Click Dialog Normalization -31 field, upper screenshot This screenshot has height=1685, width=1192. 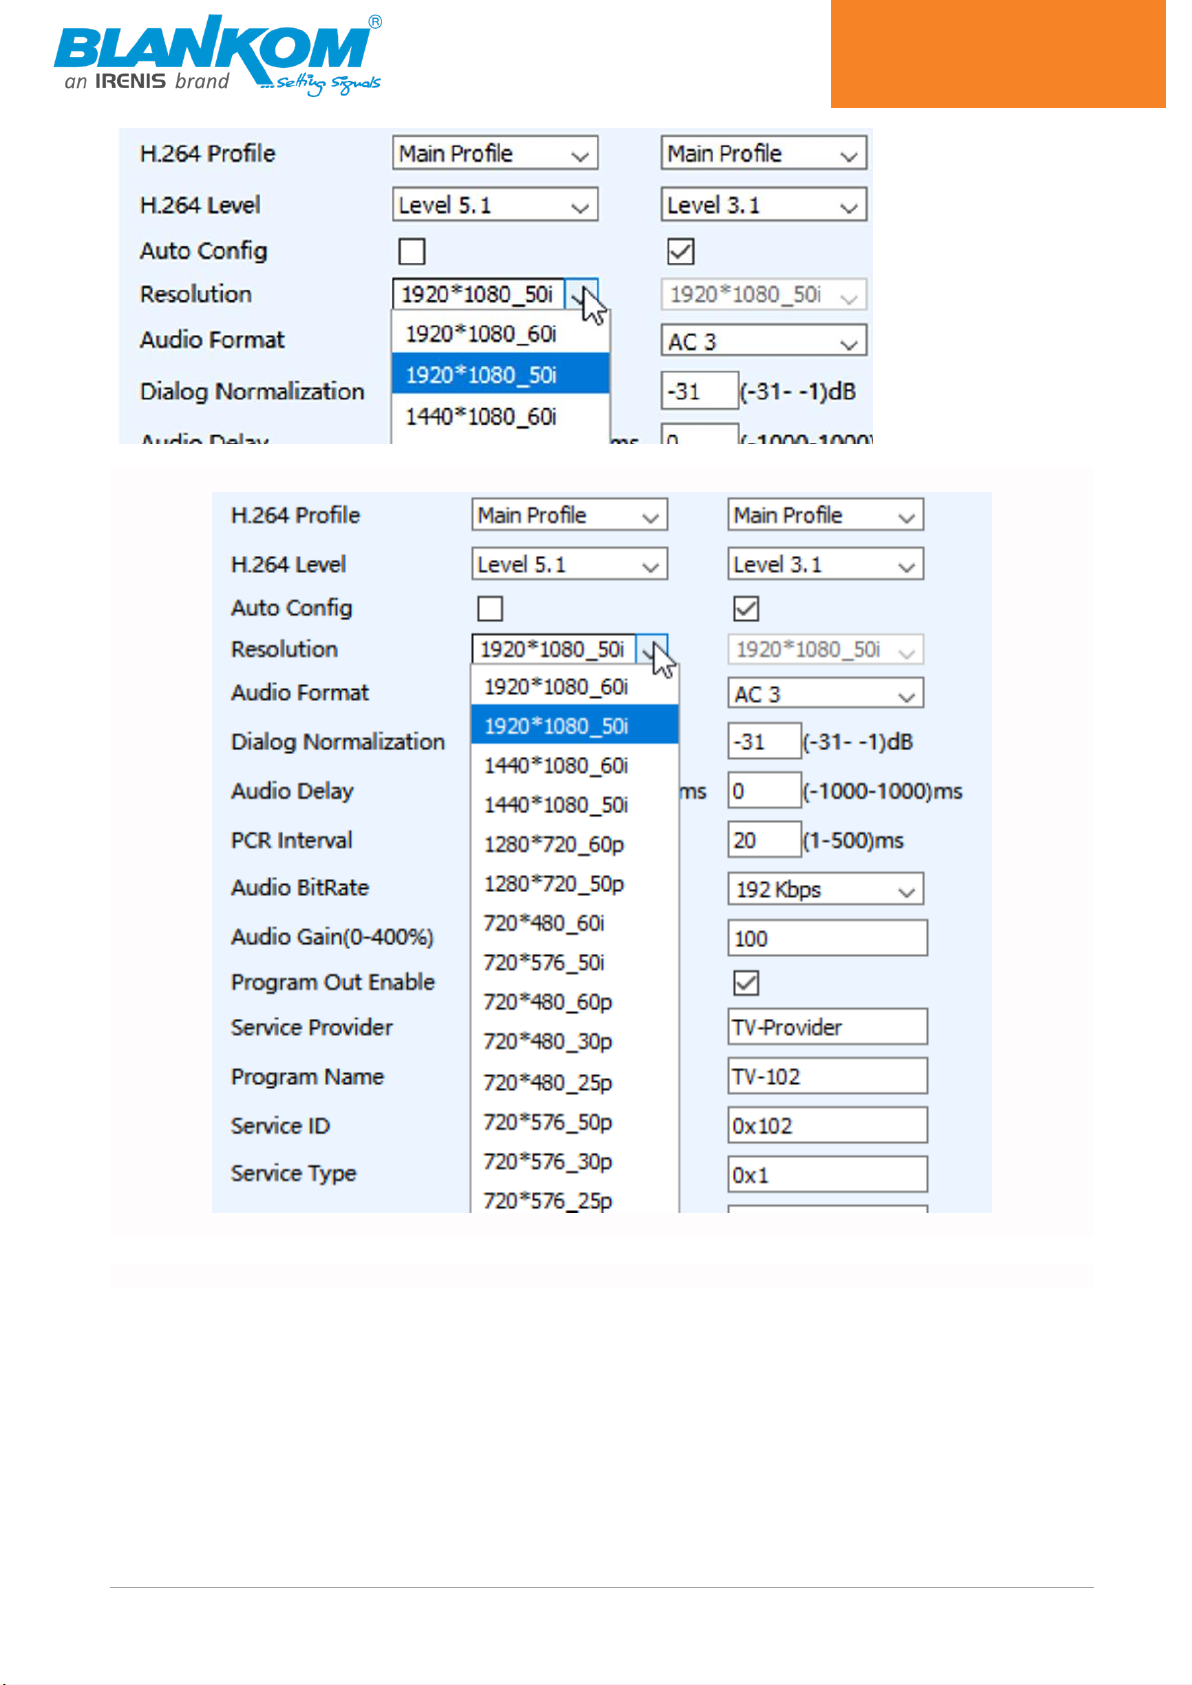[x=699, y=391]
